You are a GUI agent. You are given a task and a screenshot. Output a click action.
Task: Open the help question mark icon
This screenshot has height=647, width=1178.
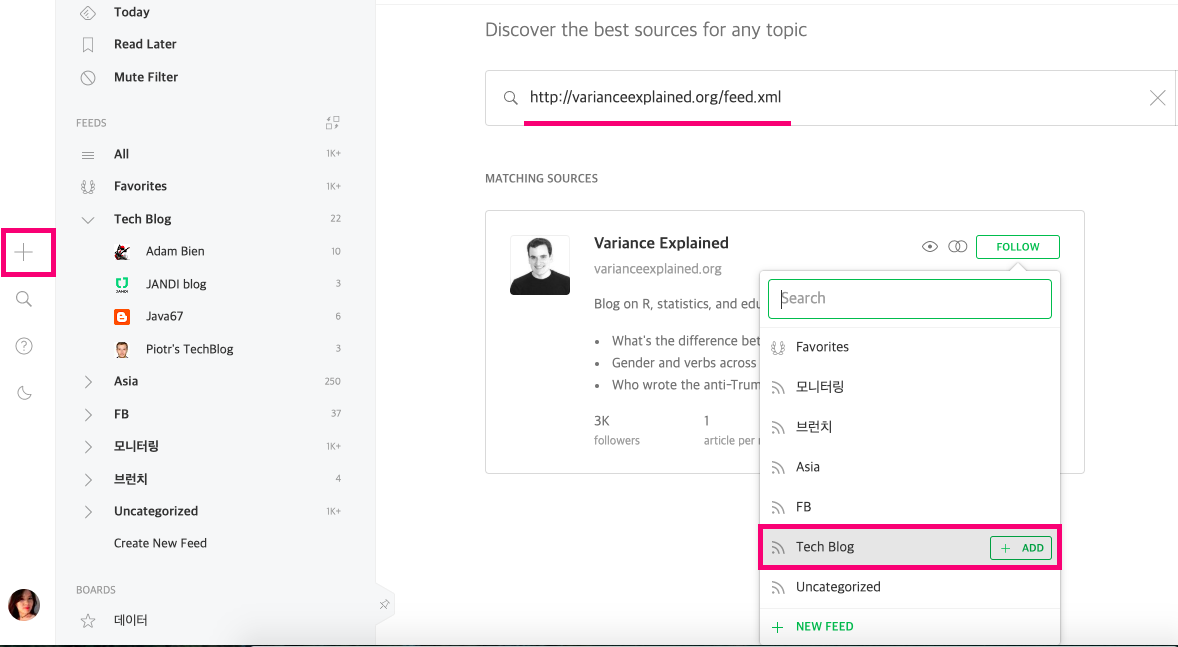click(x=25, y=346)
